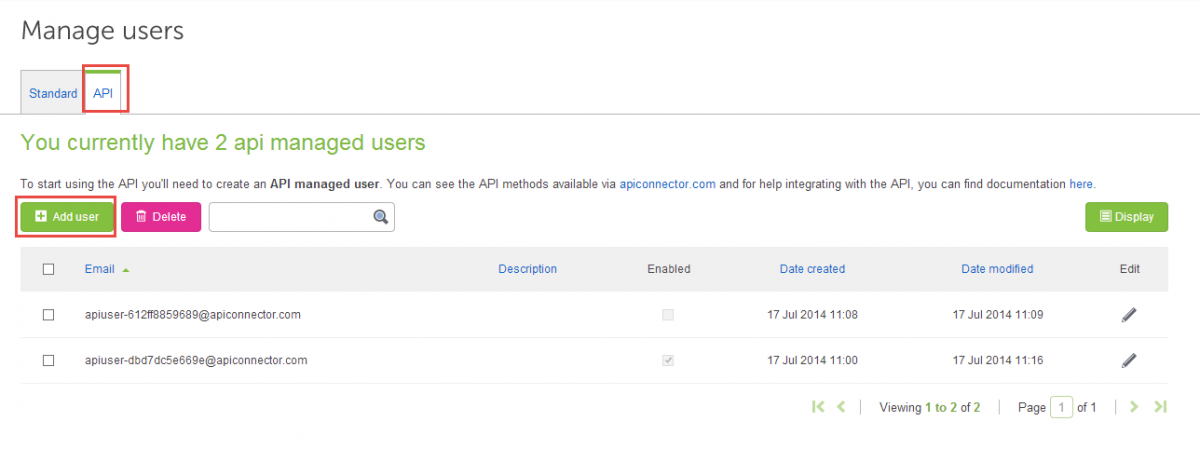Edit the apiuser-612ff8859689 user with pencil icon
Image resolution: width=1200 pixels, height=462 pixels.
point(1129,315)
